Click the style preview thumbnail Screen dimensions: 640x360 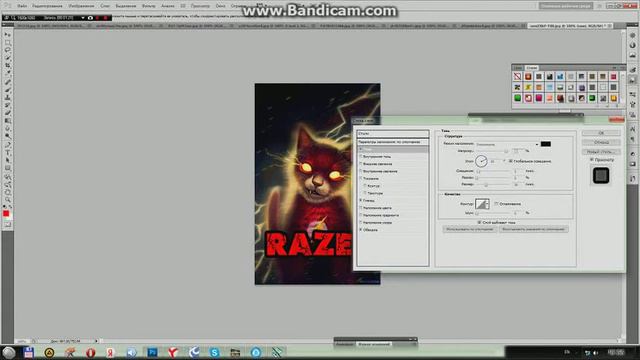coord(601,176)
